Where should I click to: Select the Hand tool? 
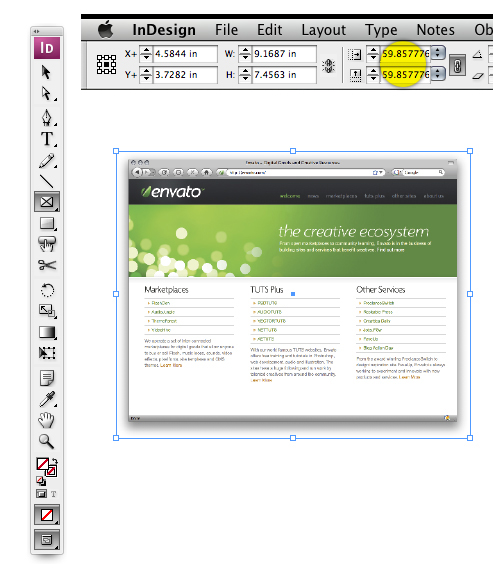click(46, 420)
